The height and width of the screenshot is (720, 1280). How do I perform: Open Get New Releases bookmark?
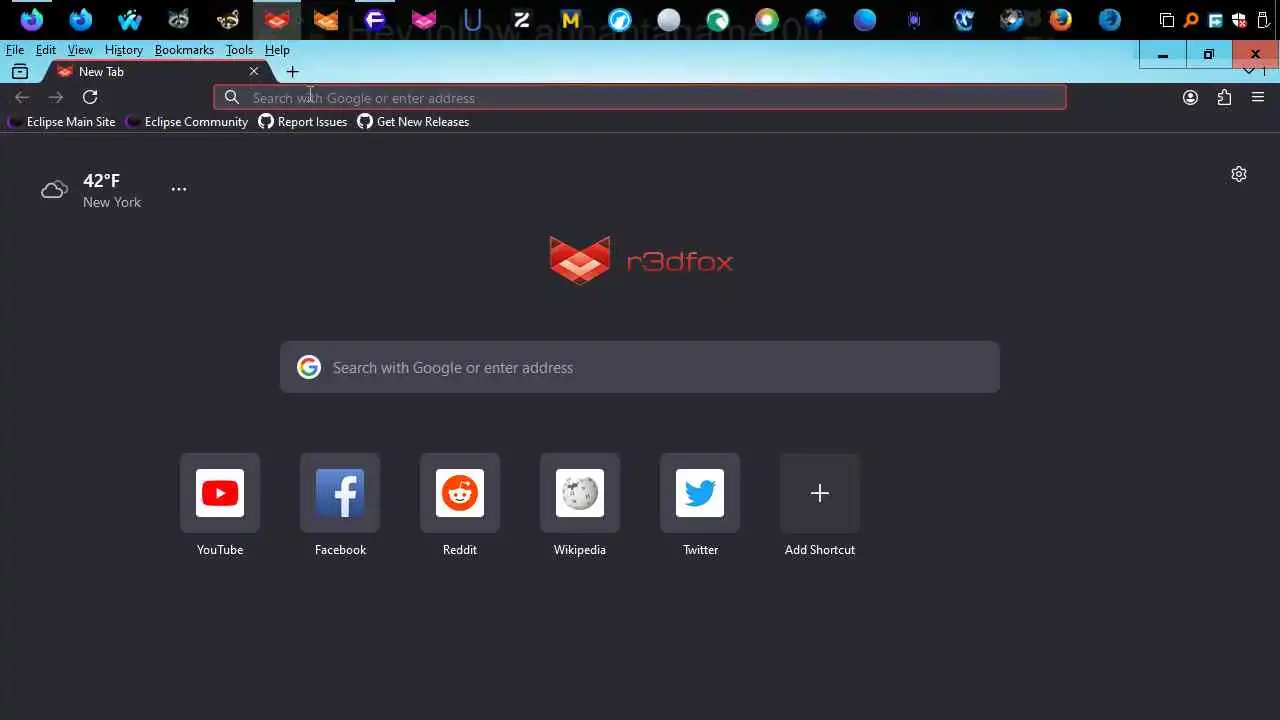pos(413,122)
